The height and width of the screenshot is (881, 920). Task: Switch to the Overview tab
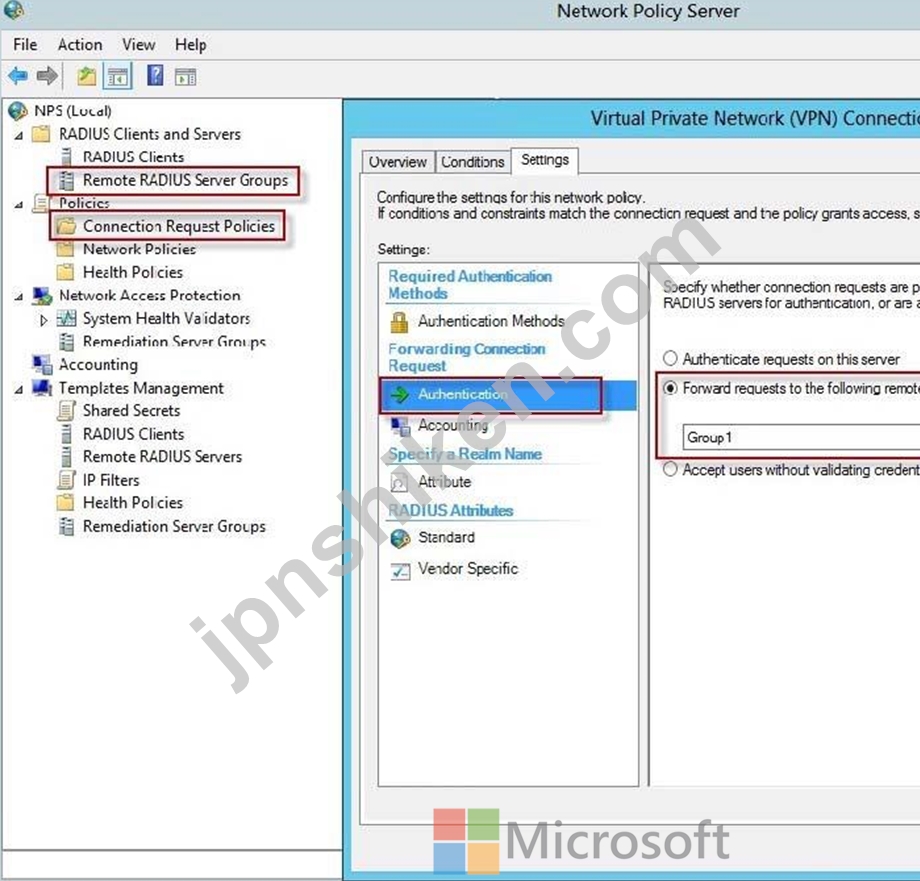[x=398, y=162]
